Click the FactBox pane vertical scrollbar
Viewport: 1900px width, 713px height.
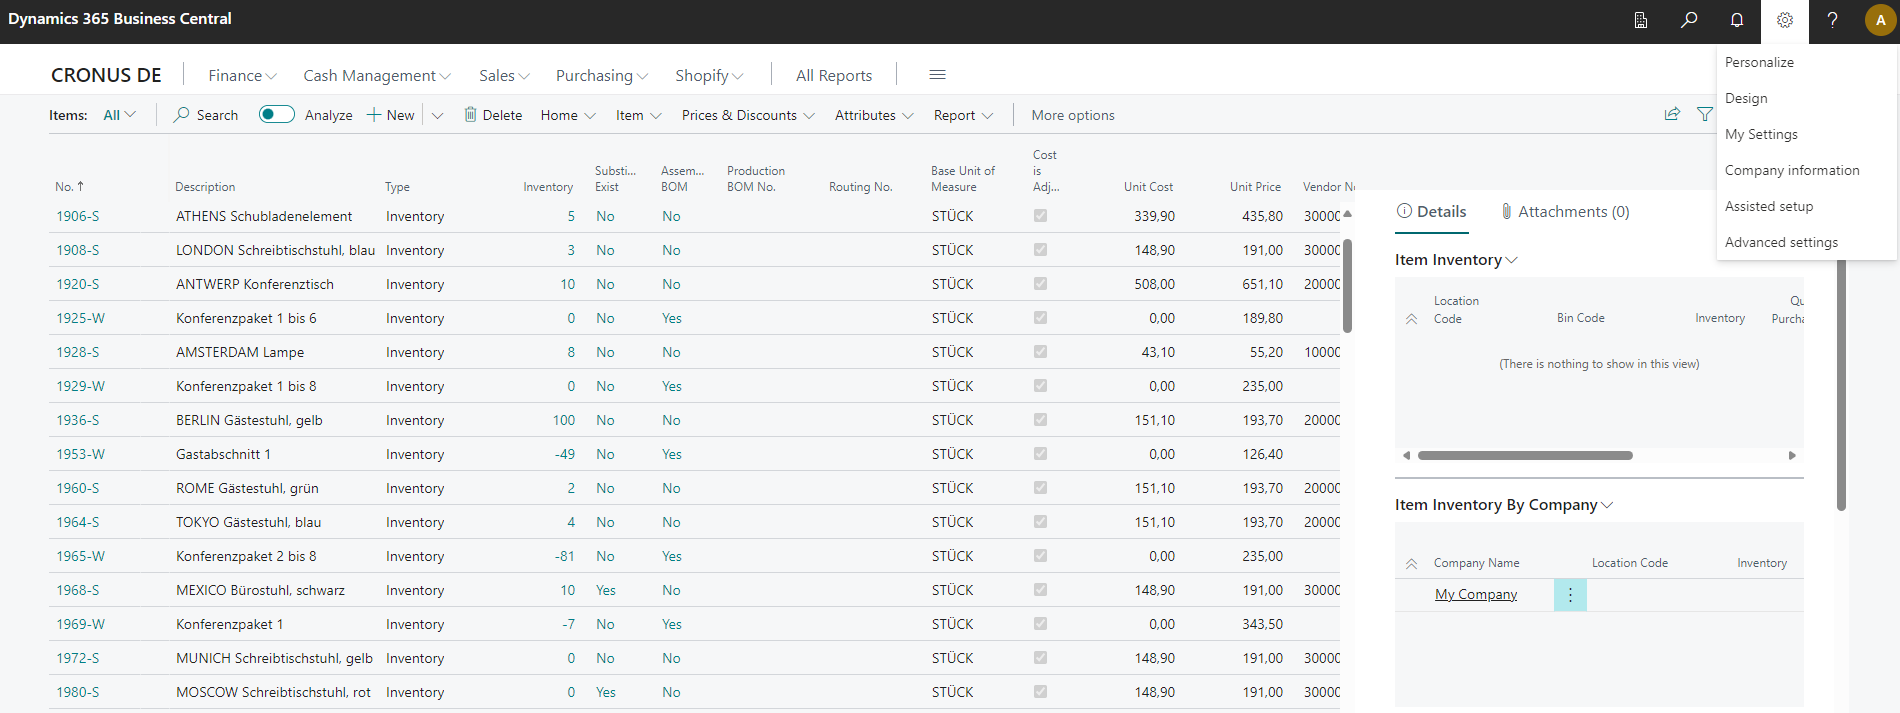coord(1841,385)
